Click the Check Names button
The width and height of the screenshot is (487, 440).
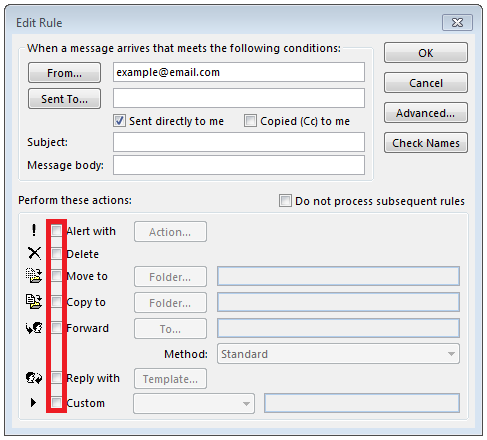click(x=426, y=143)
